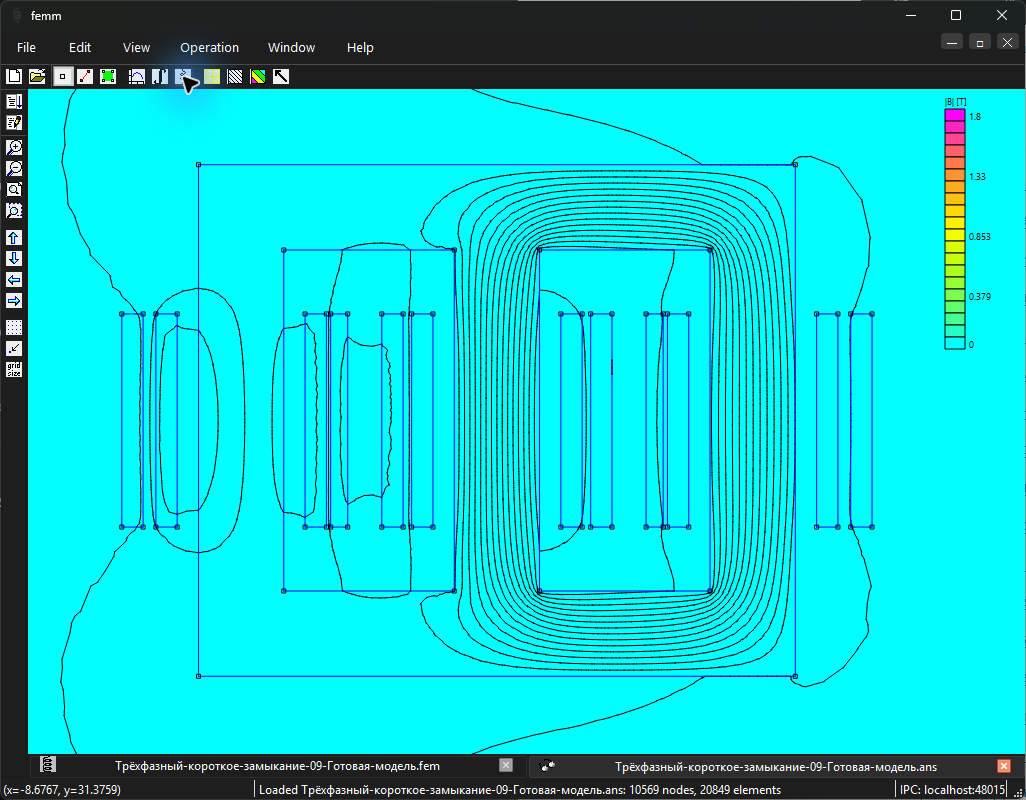The width and height of the screenshot is (1026, 800).
Task: Minimize the inner document window
Action: pos(952,43)
